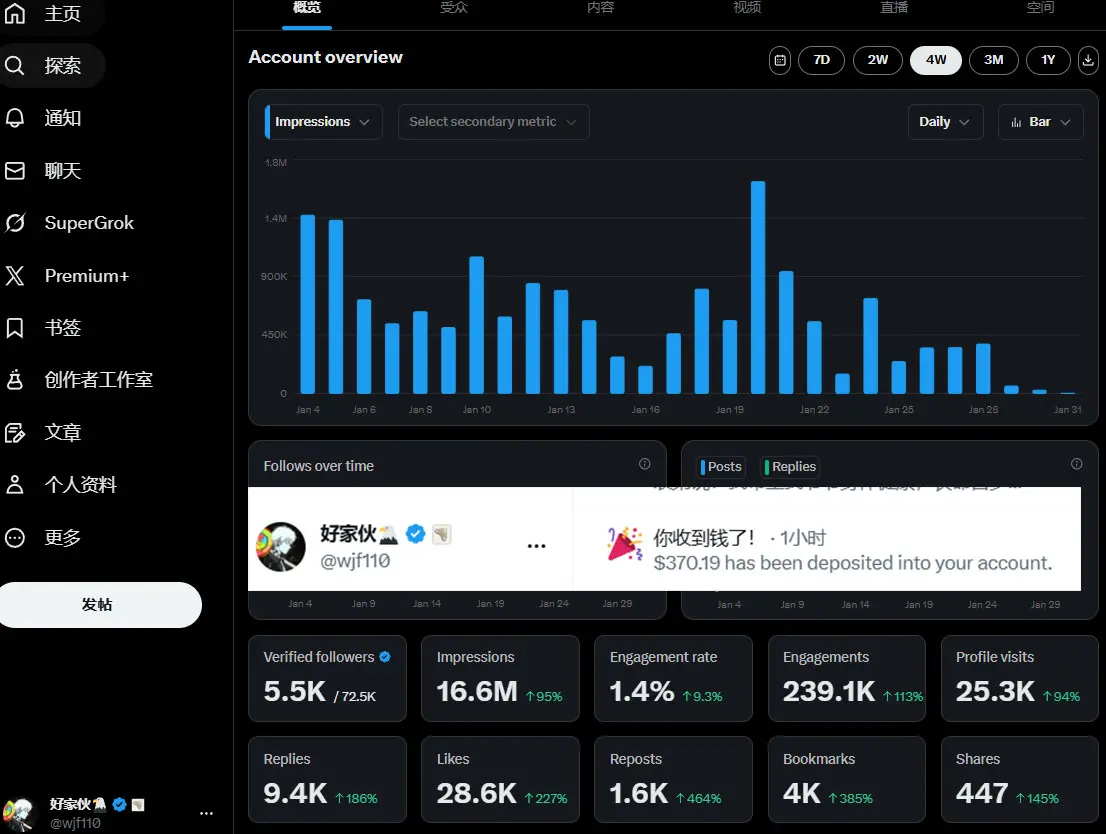The image size is (1106, 834).
Task: Open the 个人资料 profile icon
Action: pos(15,485)
